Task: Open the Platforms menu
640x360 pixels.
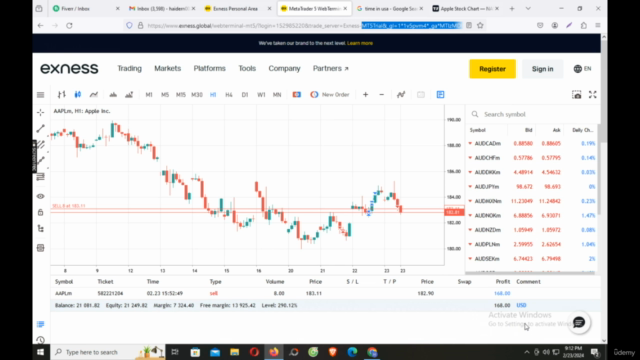Action: coord(209,69)
